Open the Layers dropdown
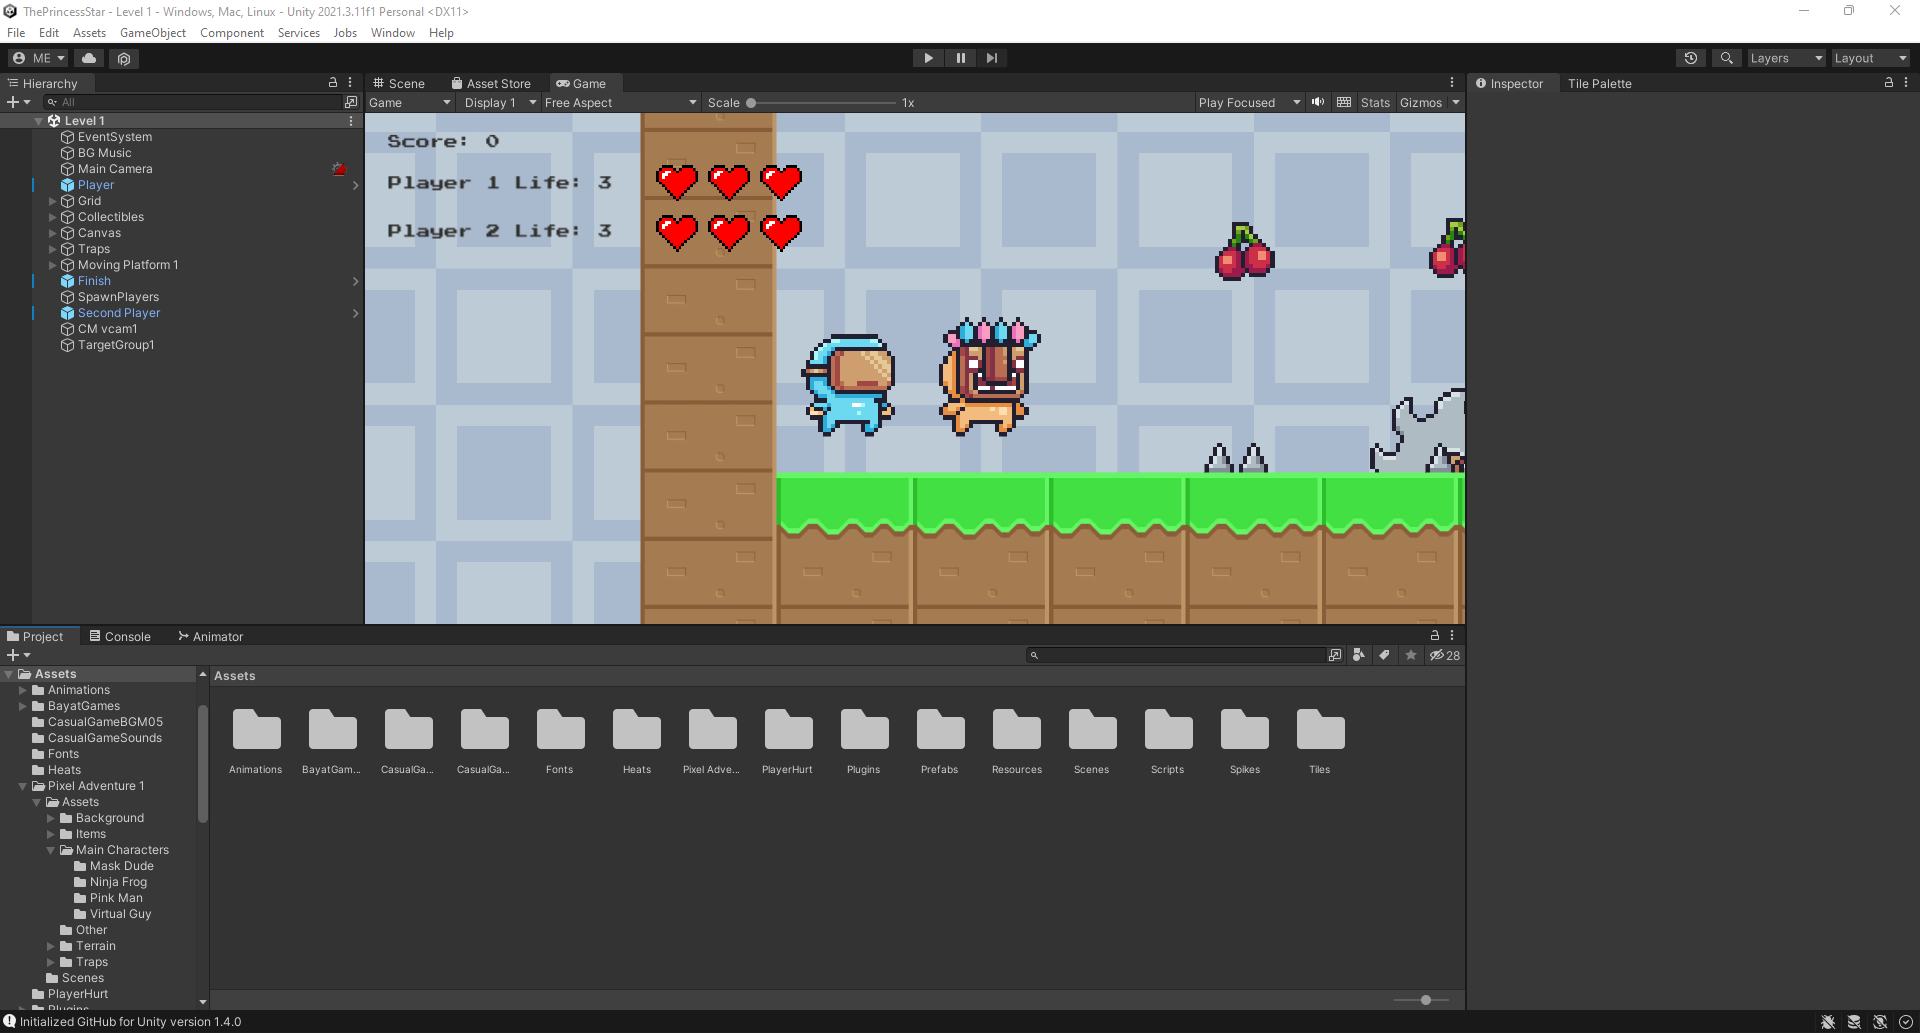Image resolution: width=1920 pixels, height=1033 pixels. point(1786,58)
